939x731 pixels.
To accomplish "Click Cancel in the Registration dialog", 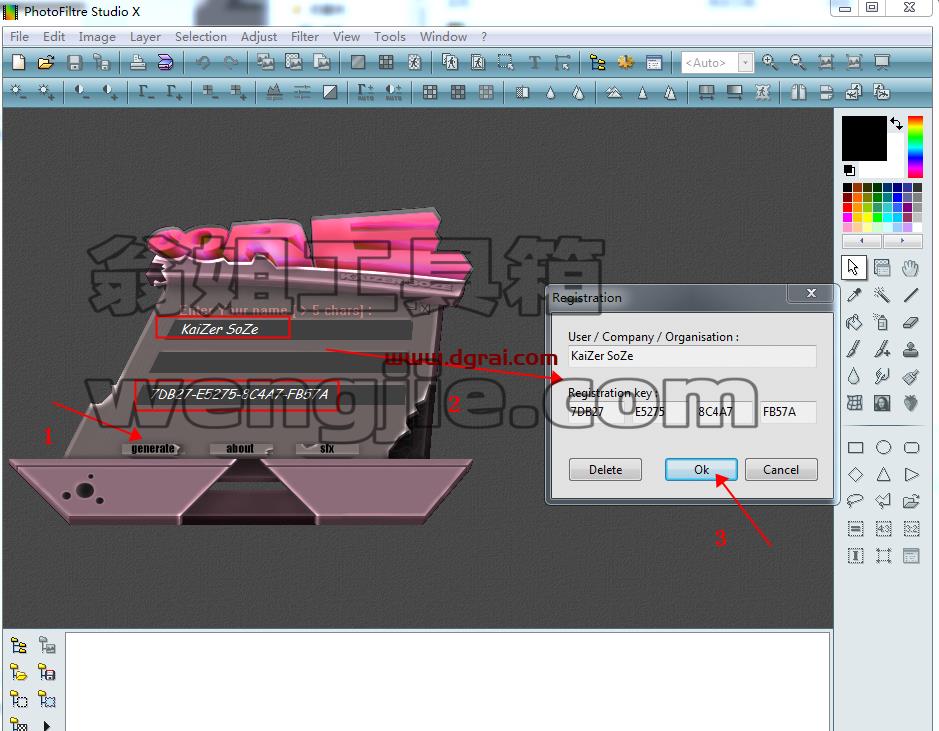I will [x=781, y=470].
